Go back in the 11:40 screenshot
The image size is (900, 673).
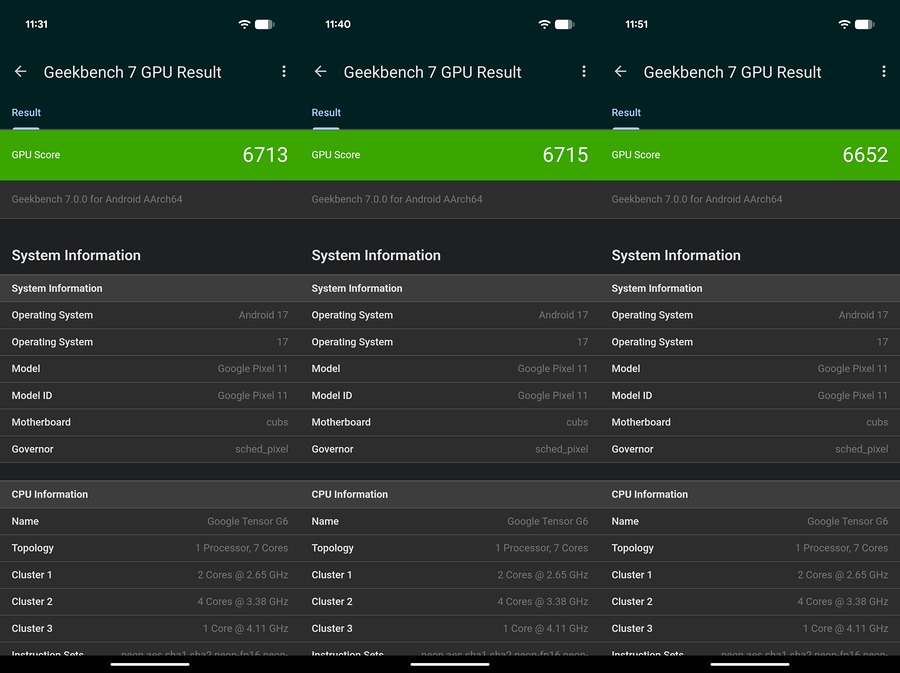(320, 72)
